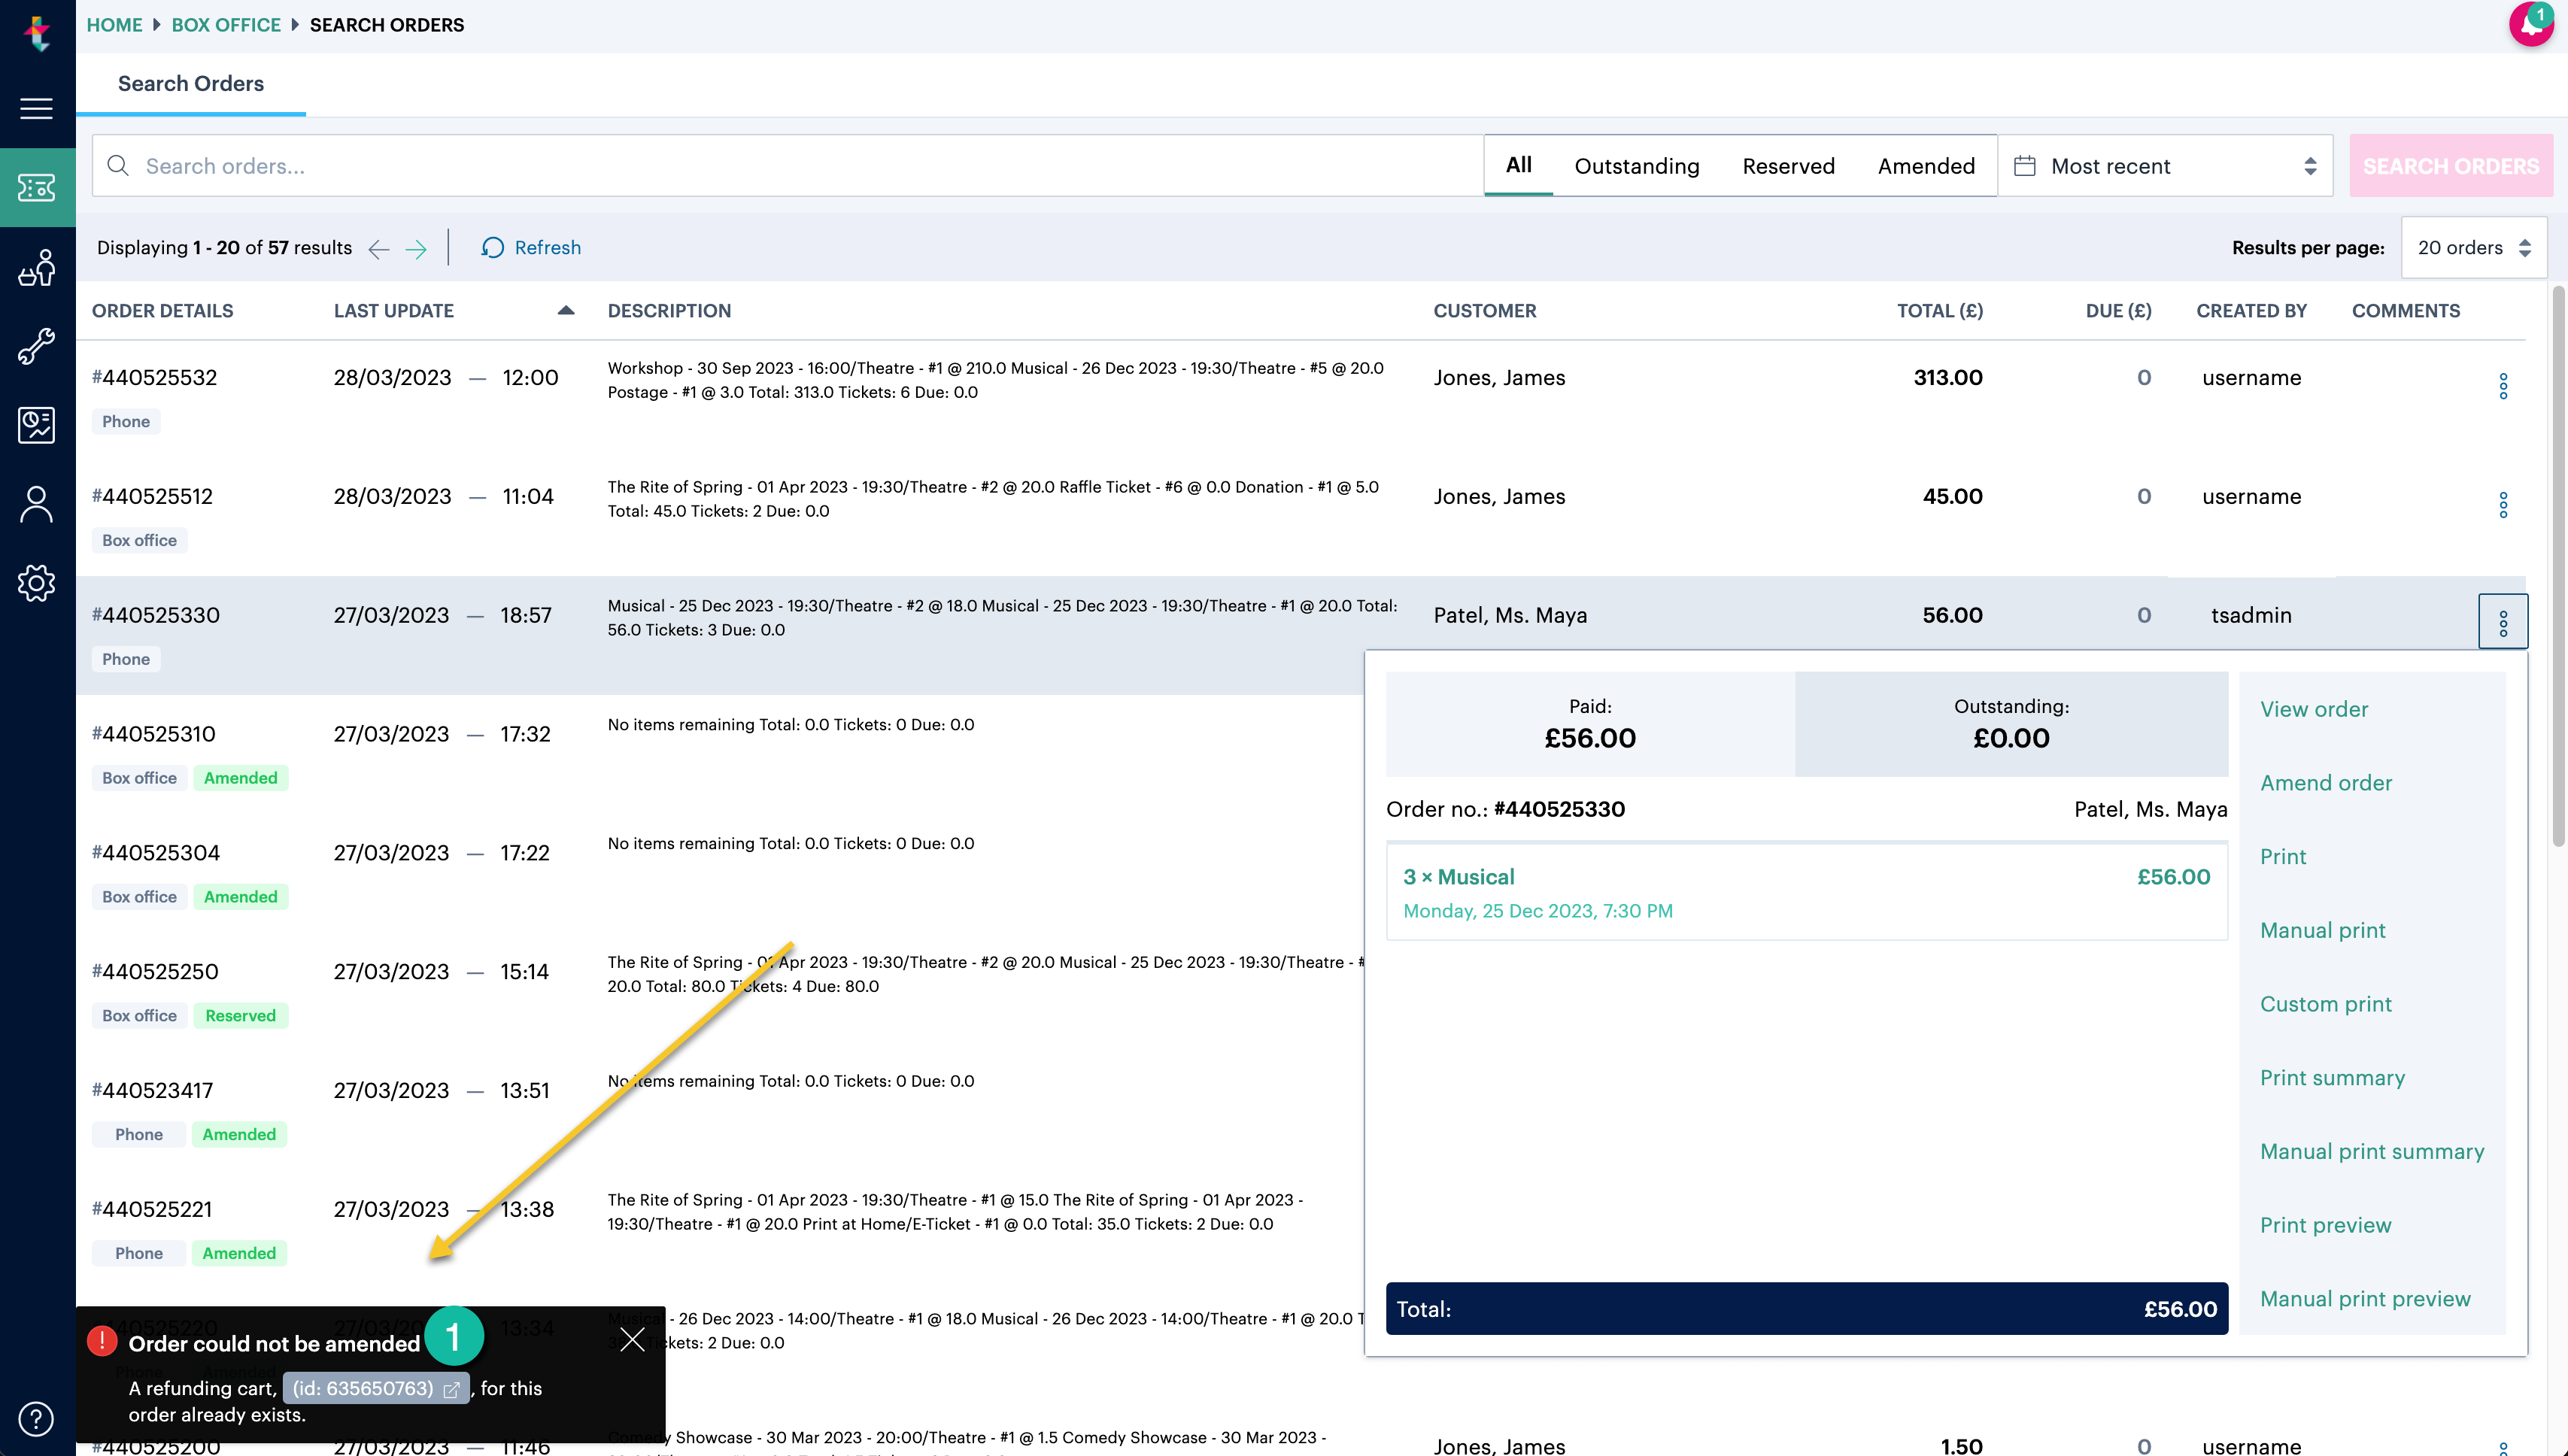Filter orders by Reserved
This screenshot has height=1456, width=2568.
1788,166
